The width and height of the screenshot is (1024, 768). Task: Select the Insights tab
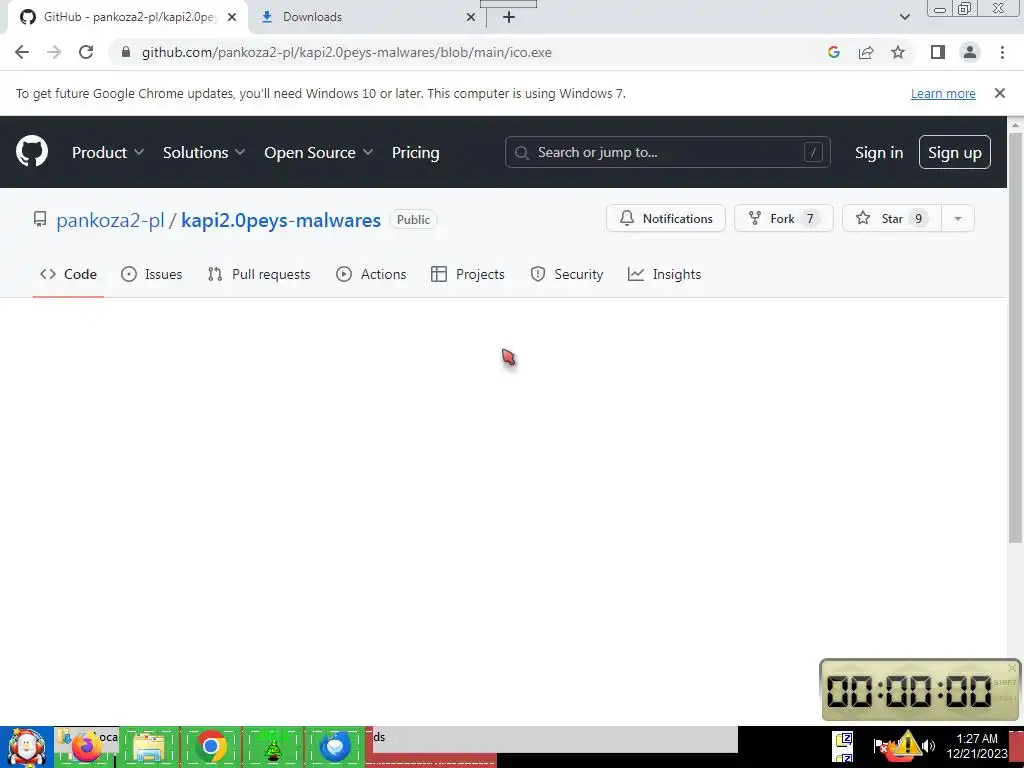click(664, 274)
